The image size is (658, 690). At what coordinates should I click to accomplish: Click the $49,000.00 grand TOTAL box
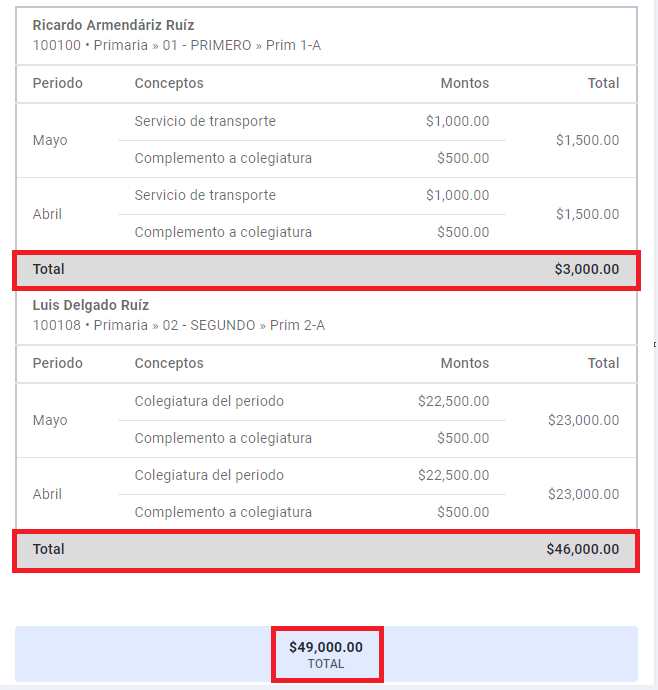[326, 654]
